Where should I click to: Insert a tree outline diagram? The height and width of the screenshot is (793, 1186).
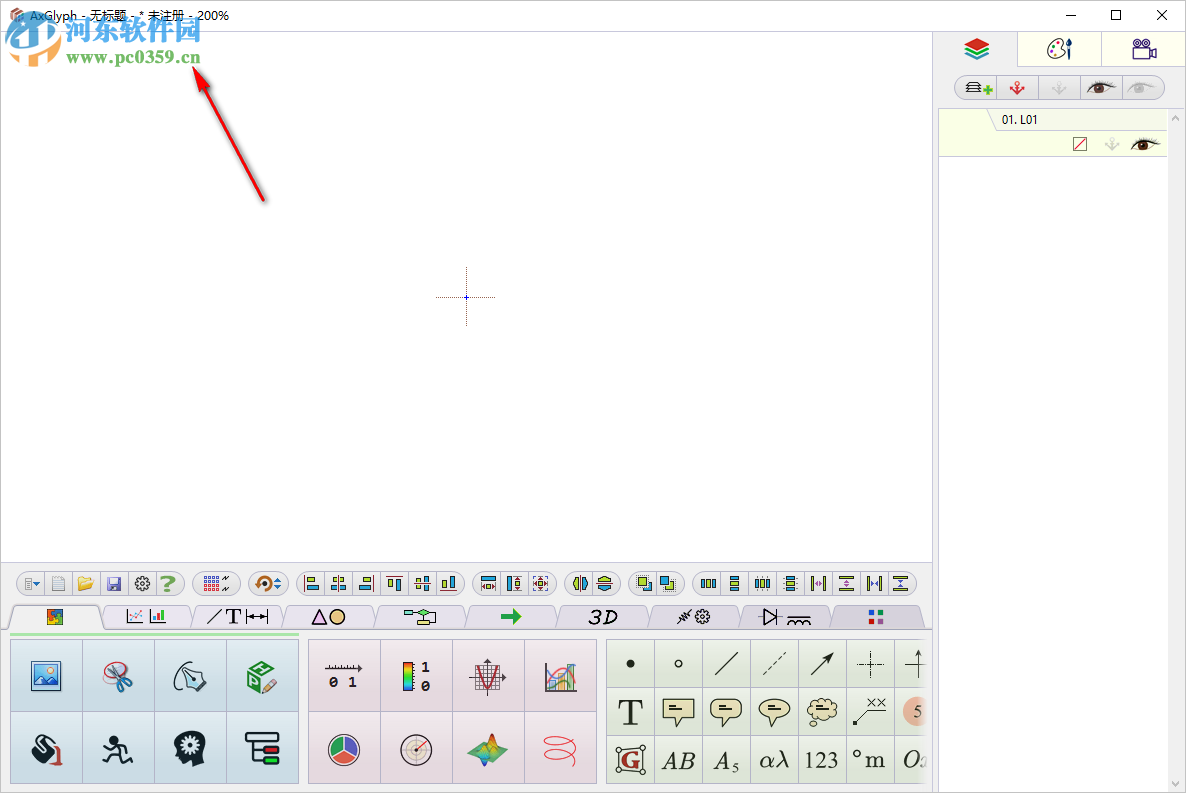262,748
